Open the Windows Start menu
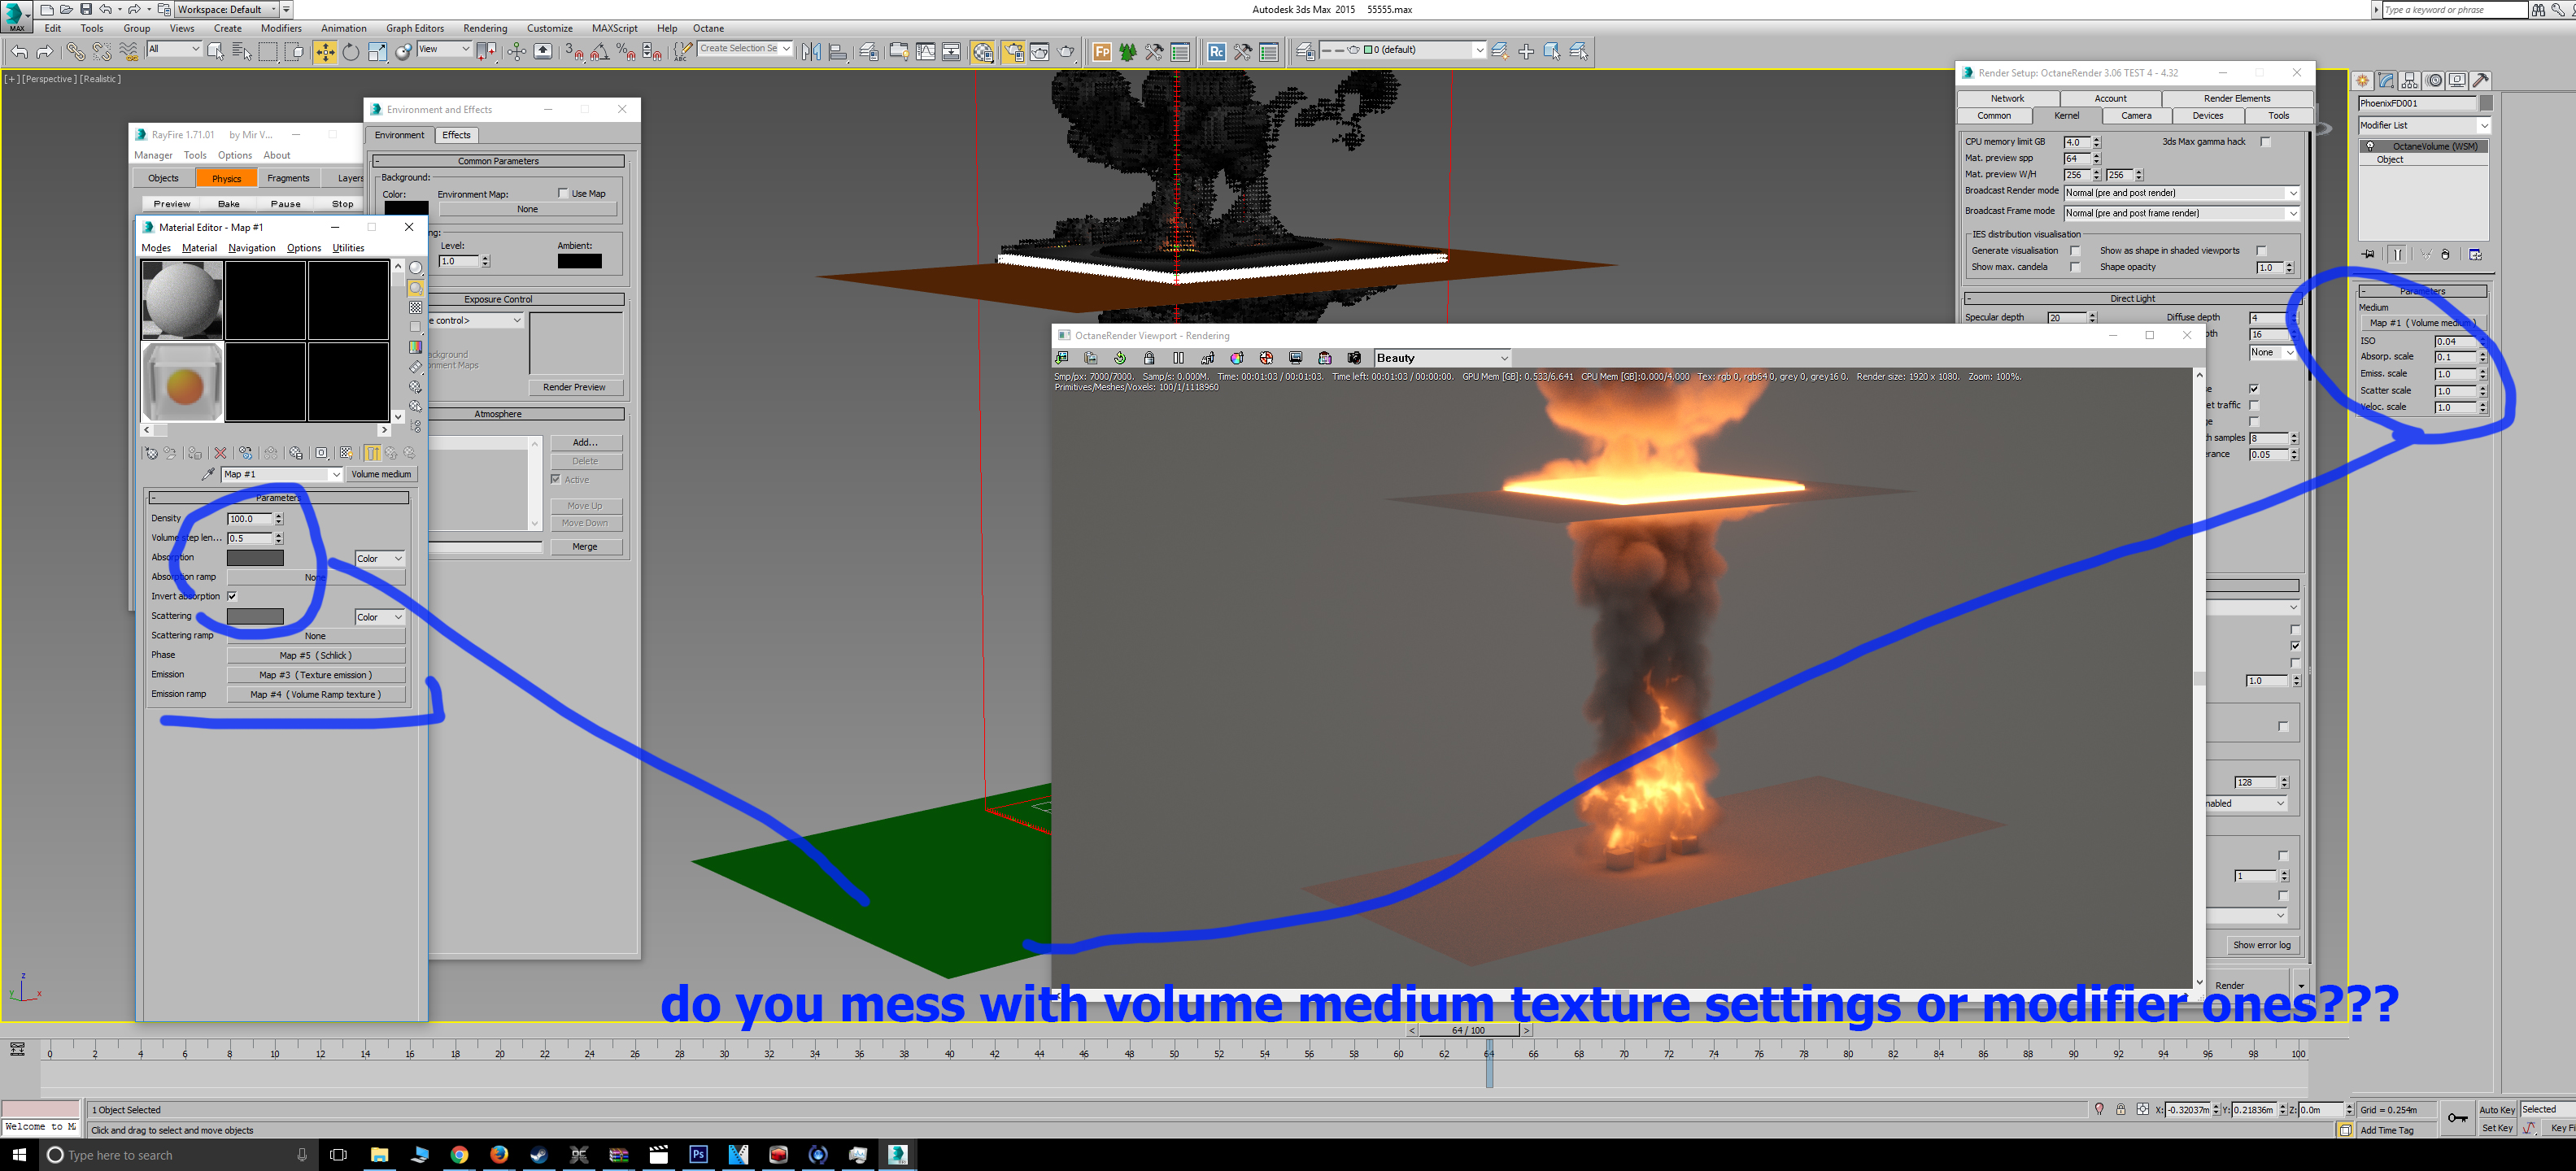 [19, 1154]
